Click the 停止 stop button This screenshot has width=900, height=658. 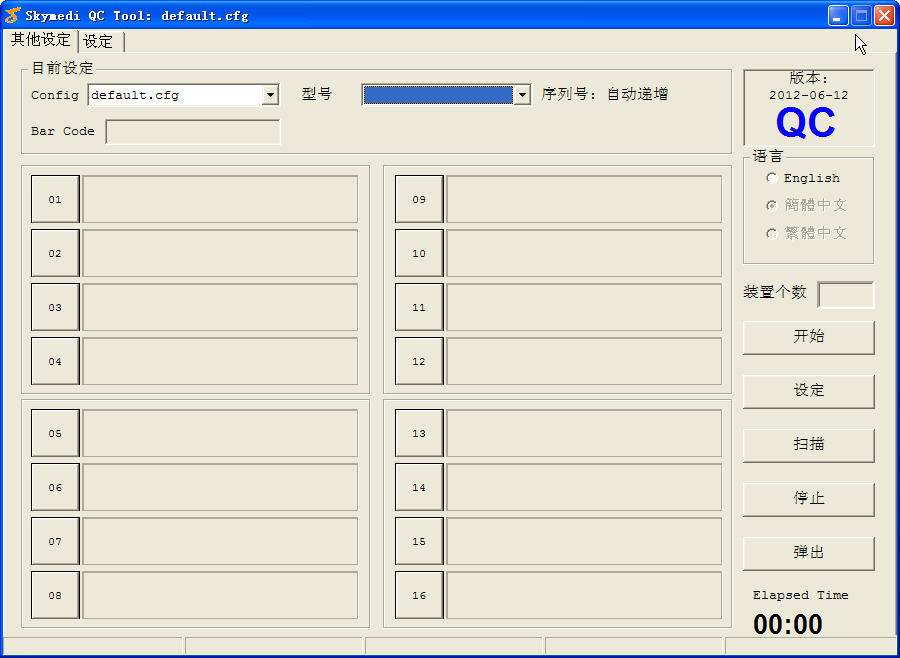pos(808,498)
